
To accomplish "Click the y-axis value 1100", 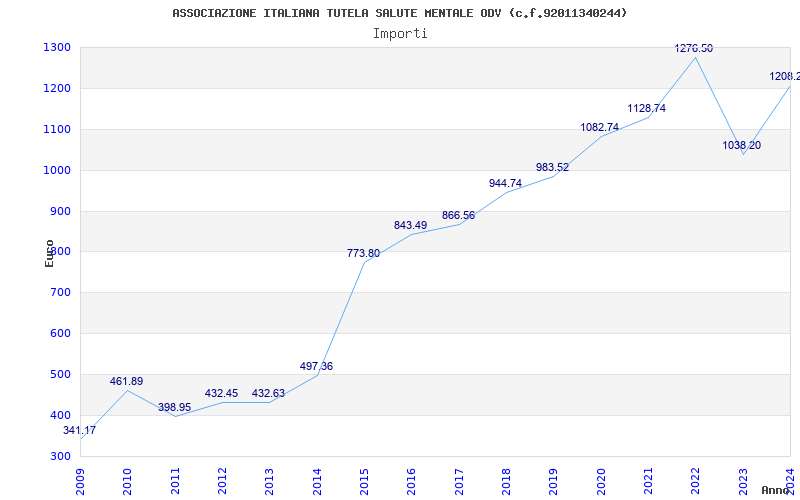I will tap(57, 130).
